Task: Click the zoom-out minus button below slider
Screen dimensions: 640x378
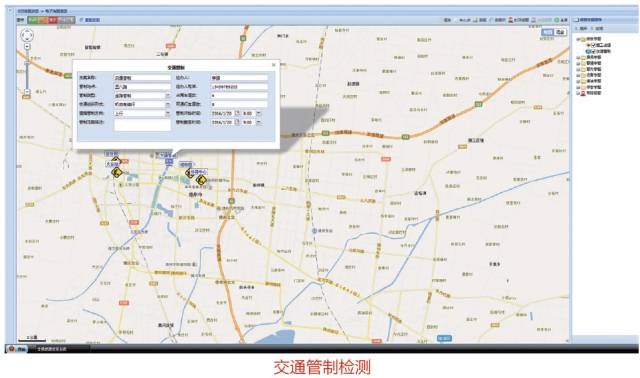Action: point(27,92)
